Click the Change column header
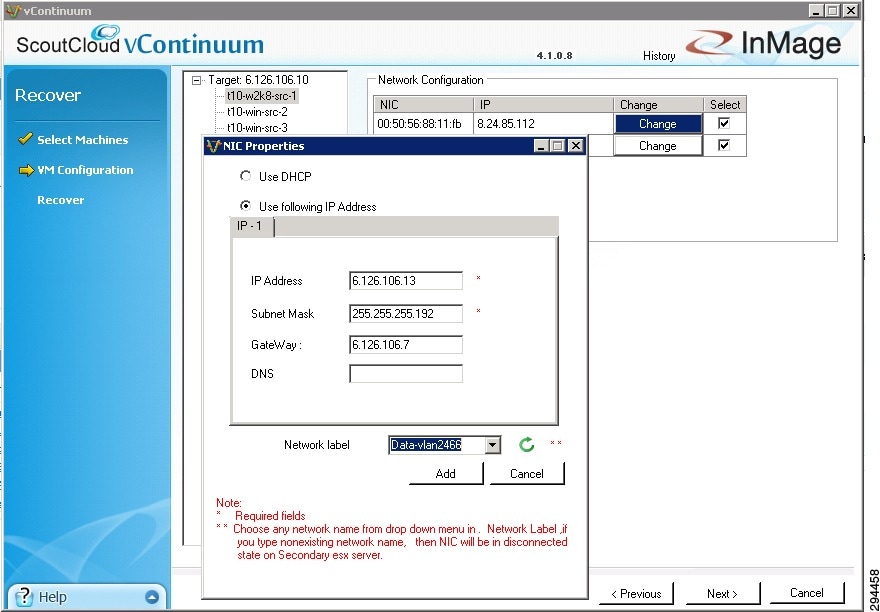This screenshot has width=880, height=612. point(658,104)
